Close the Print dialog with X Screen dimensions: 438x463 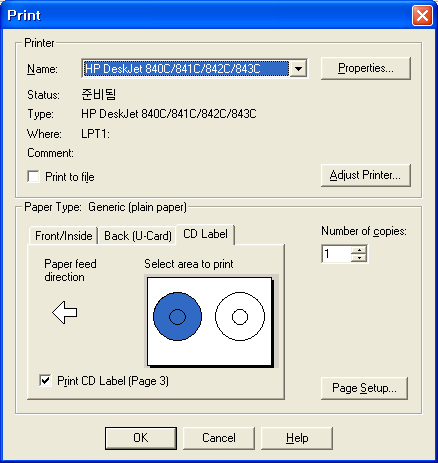click(x=422, y=16)
